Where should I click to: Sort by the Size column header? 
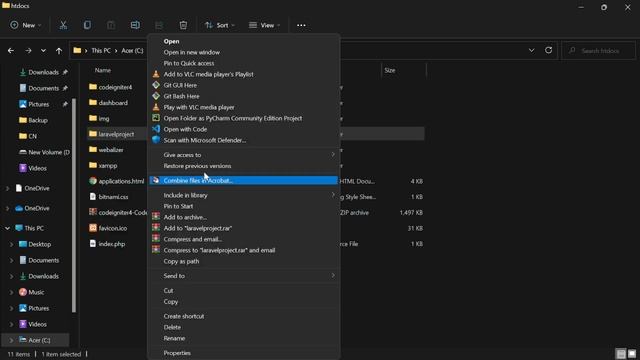click(x=390, y=70)
